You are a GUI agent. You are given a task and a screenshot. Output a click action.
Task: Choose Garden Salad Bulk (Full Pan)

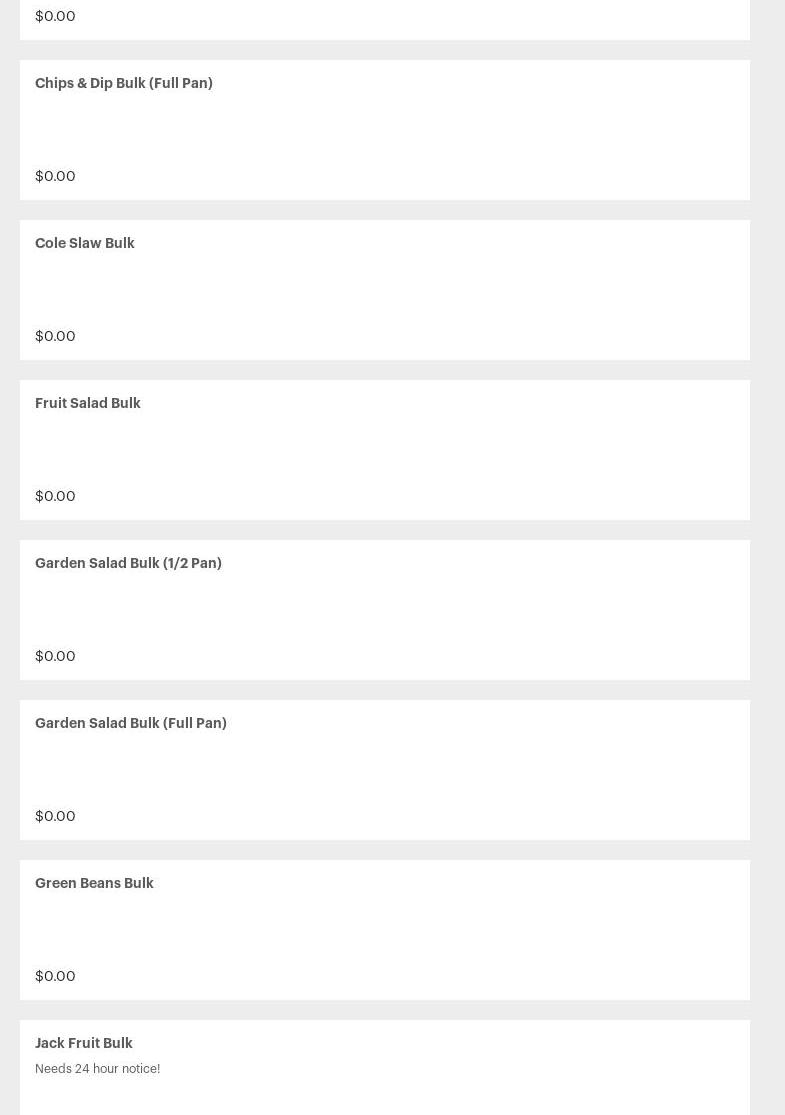tap(131, 723)
